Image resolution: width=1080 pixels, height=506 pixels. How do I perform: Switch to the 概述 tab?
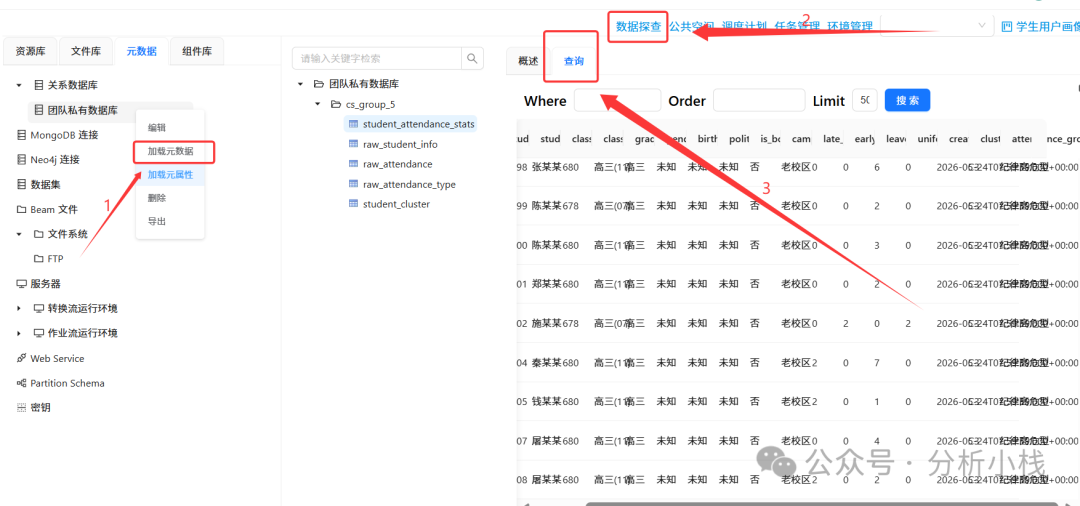[528, 61]
